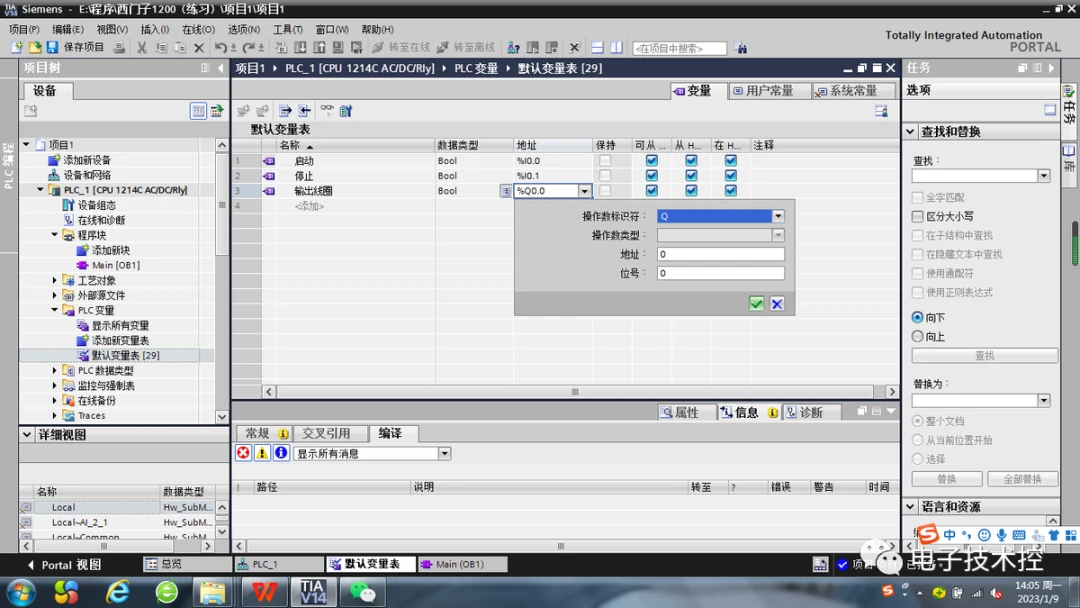Viewport: 1080px width, 608px height.
Task: Expand the 工艺对象 tree node
Action: pyautogui.click(x=54, y=280)
